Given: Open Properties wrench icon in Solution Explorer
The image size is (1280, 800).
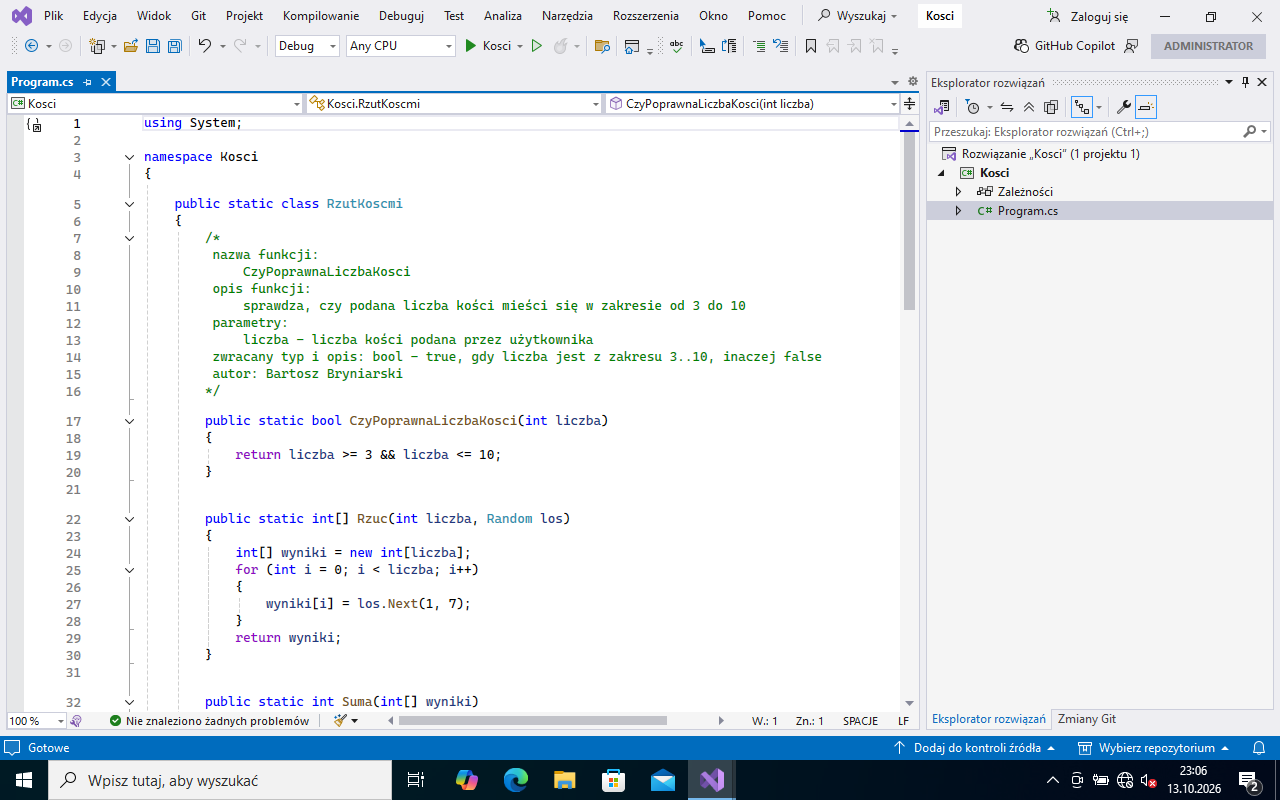Looking at the screenshot, I should (1123, 107).
